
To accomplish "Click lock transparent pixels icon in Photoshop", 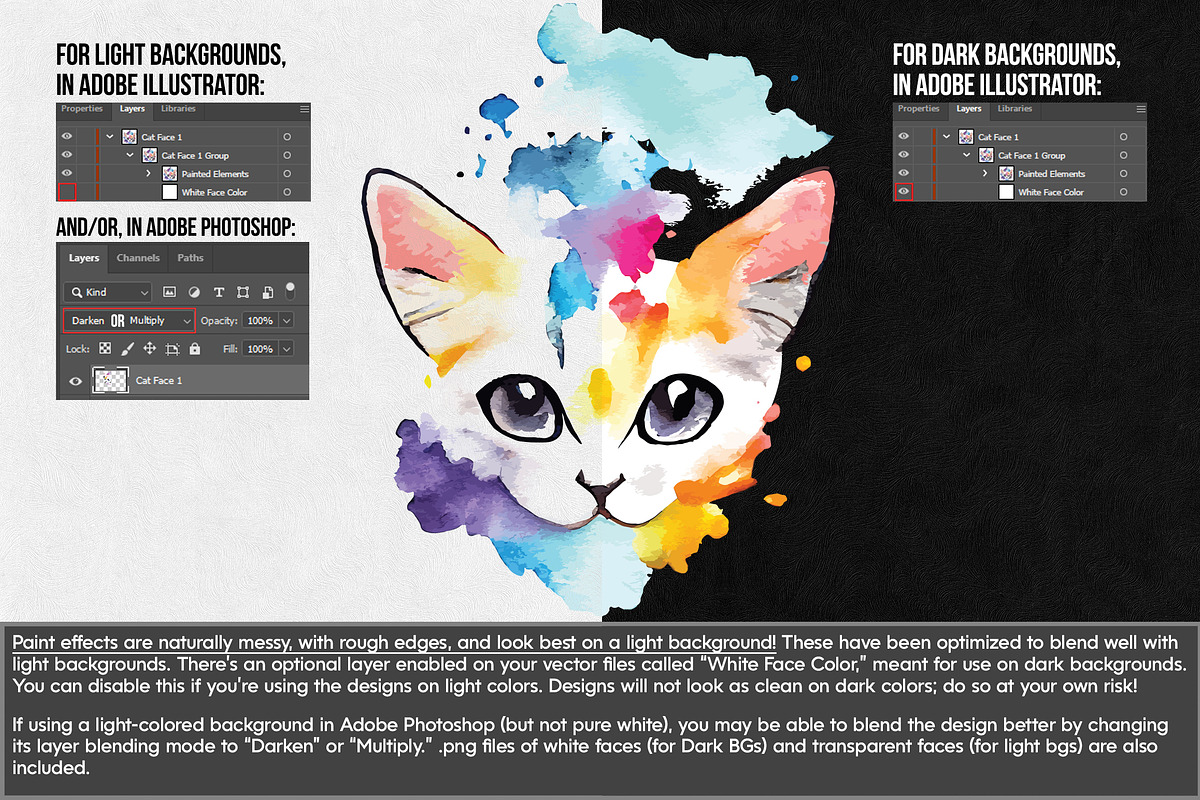I will [x=104, y=349].
